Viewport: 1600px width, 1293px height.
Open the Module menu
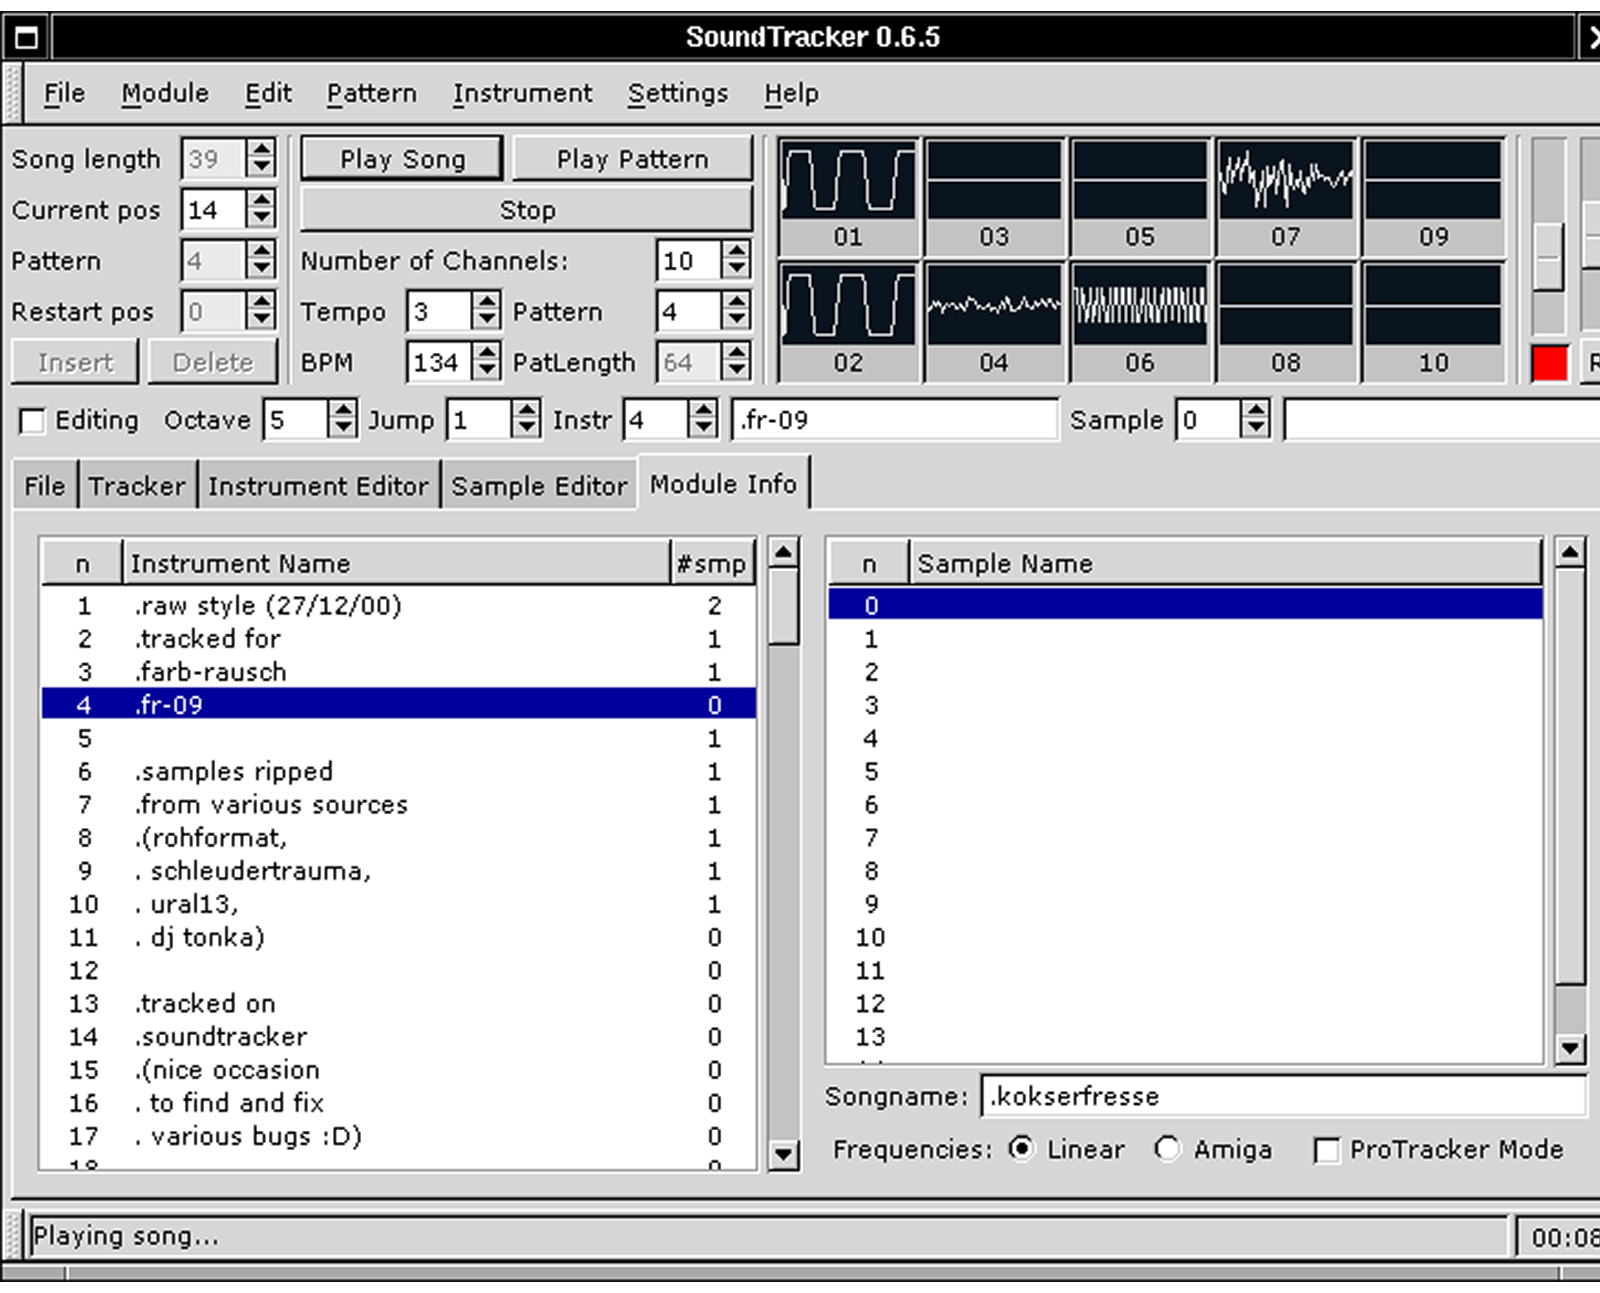(x=165, y=93)
